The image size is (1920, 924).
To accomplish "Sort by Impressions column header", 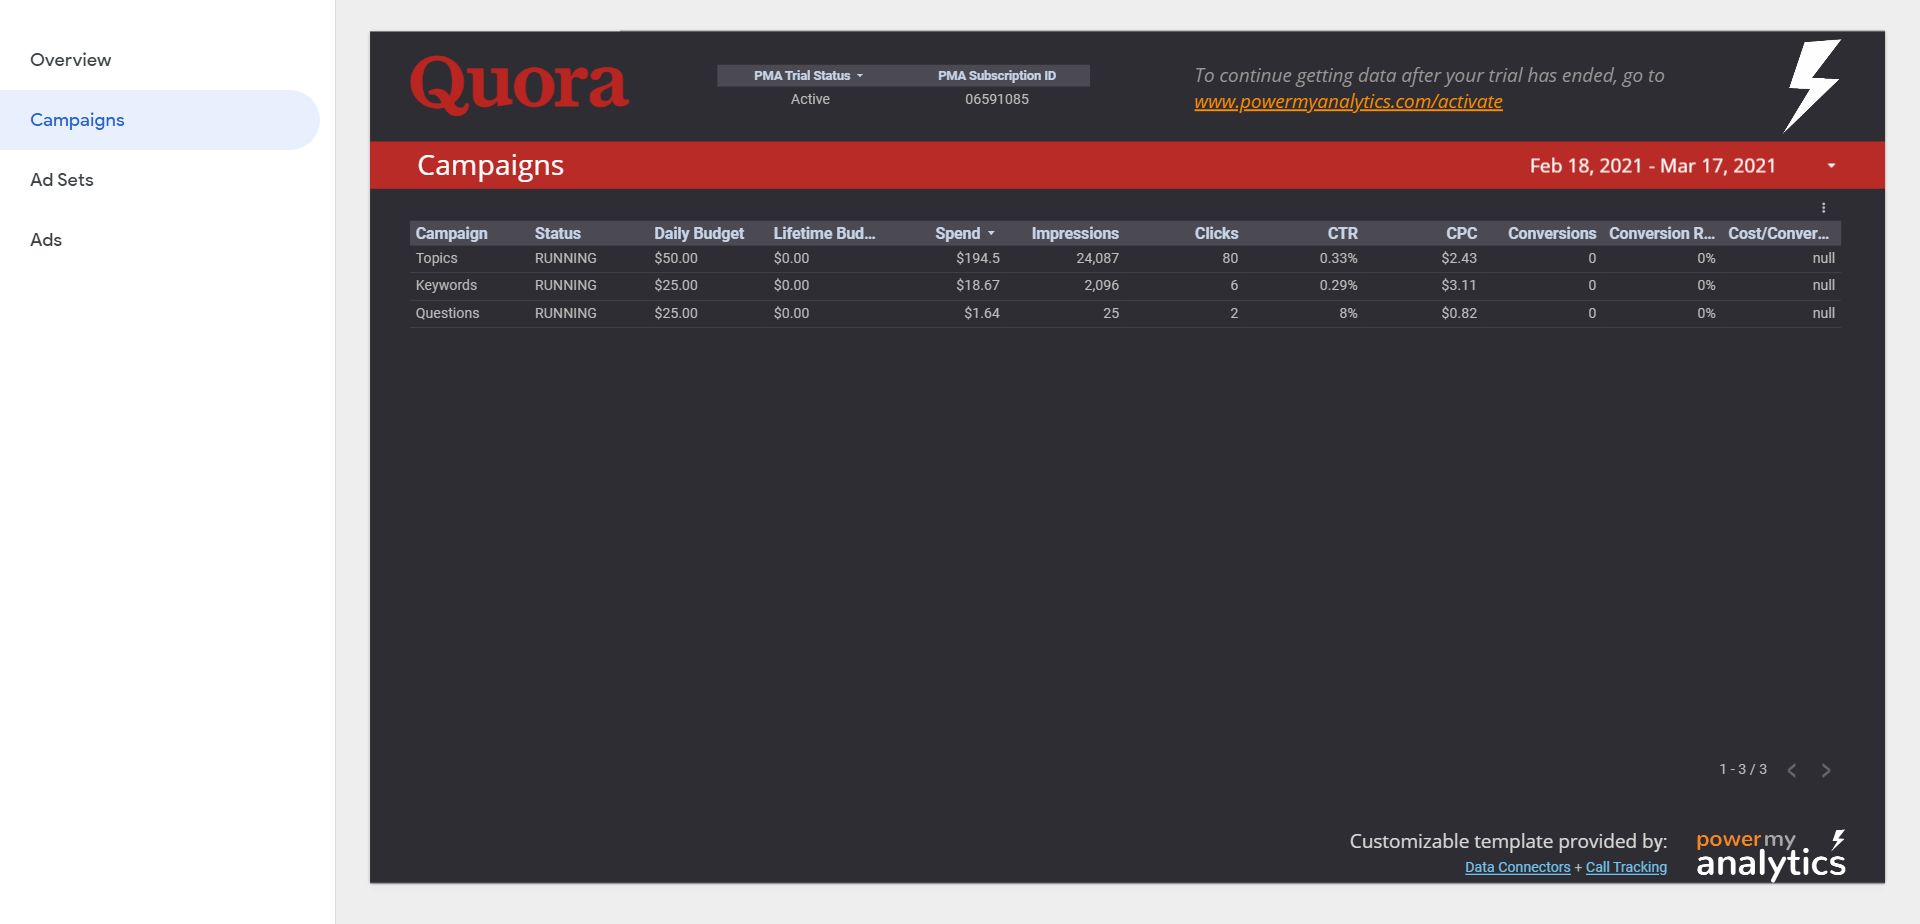I will pyautogui.click(x=1075, y=233).
